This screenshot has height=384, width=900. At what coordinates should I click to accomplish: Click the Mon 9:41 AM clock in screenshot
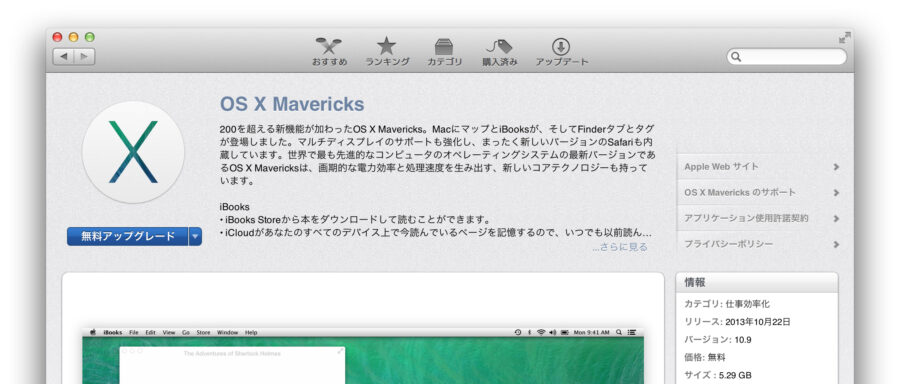pyautogui.click(x=592, y=332)
